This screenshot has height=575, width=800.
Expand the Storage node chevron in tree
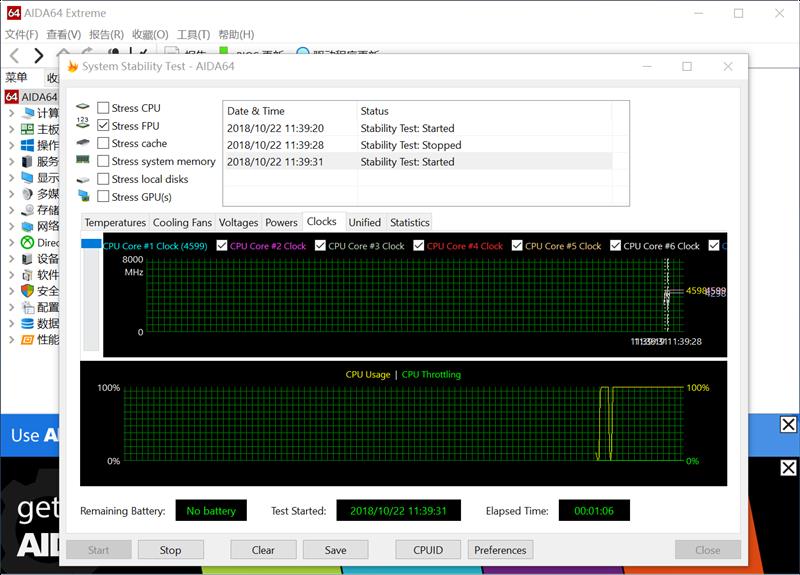point(11,210)
